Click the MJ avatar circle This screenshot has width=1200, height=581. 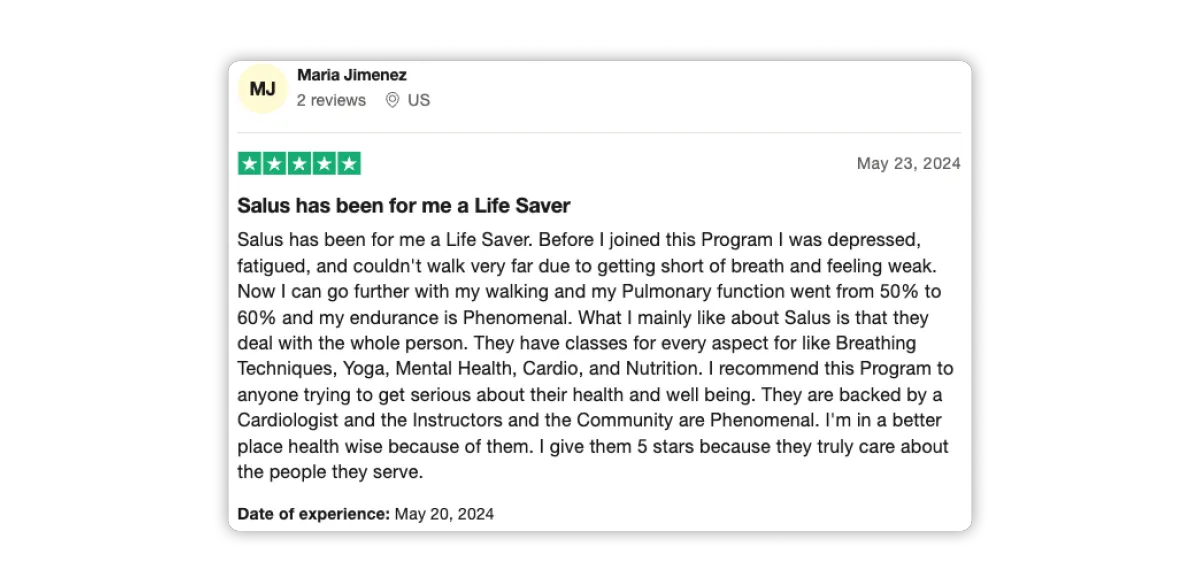(x=263, y=89)
